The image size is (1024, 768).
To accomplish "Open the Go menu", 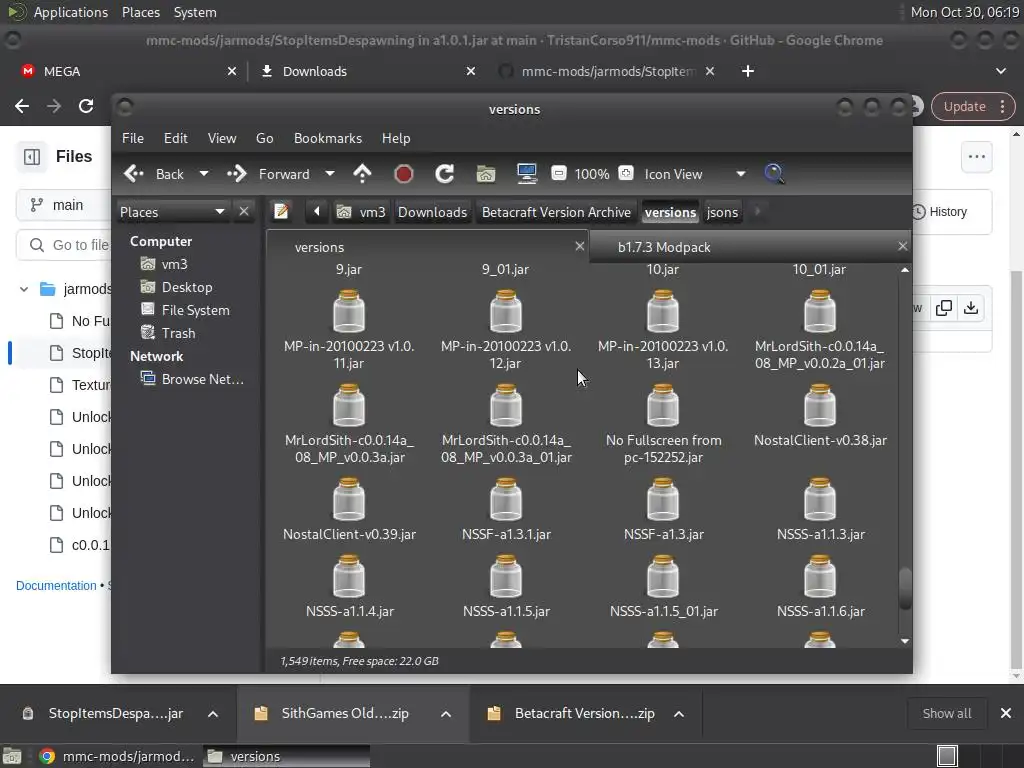I will click(264, 138).
